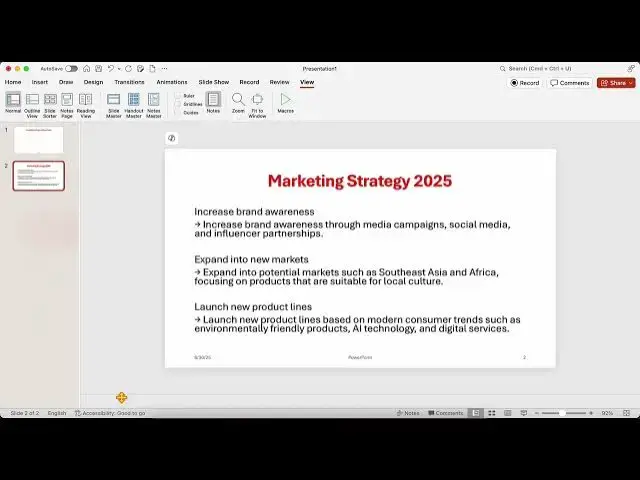Undo the last action
640x480 pixels.
click(111, 69)
